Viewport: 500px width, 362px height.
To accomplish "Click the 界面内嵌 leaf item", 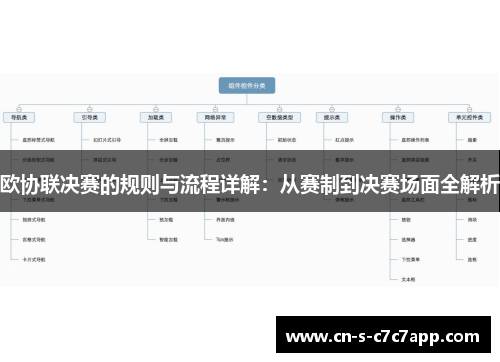I will 225,220.
